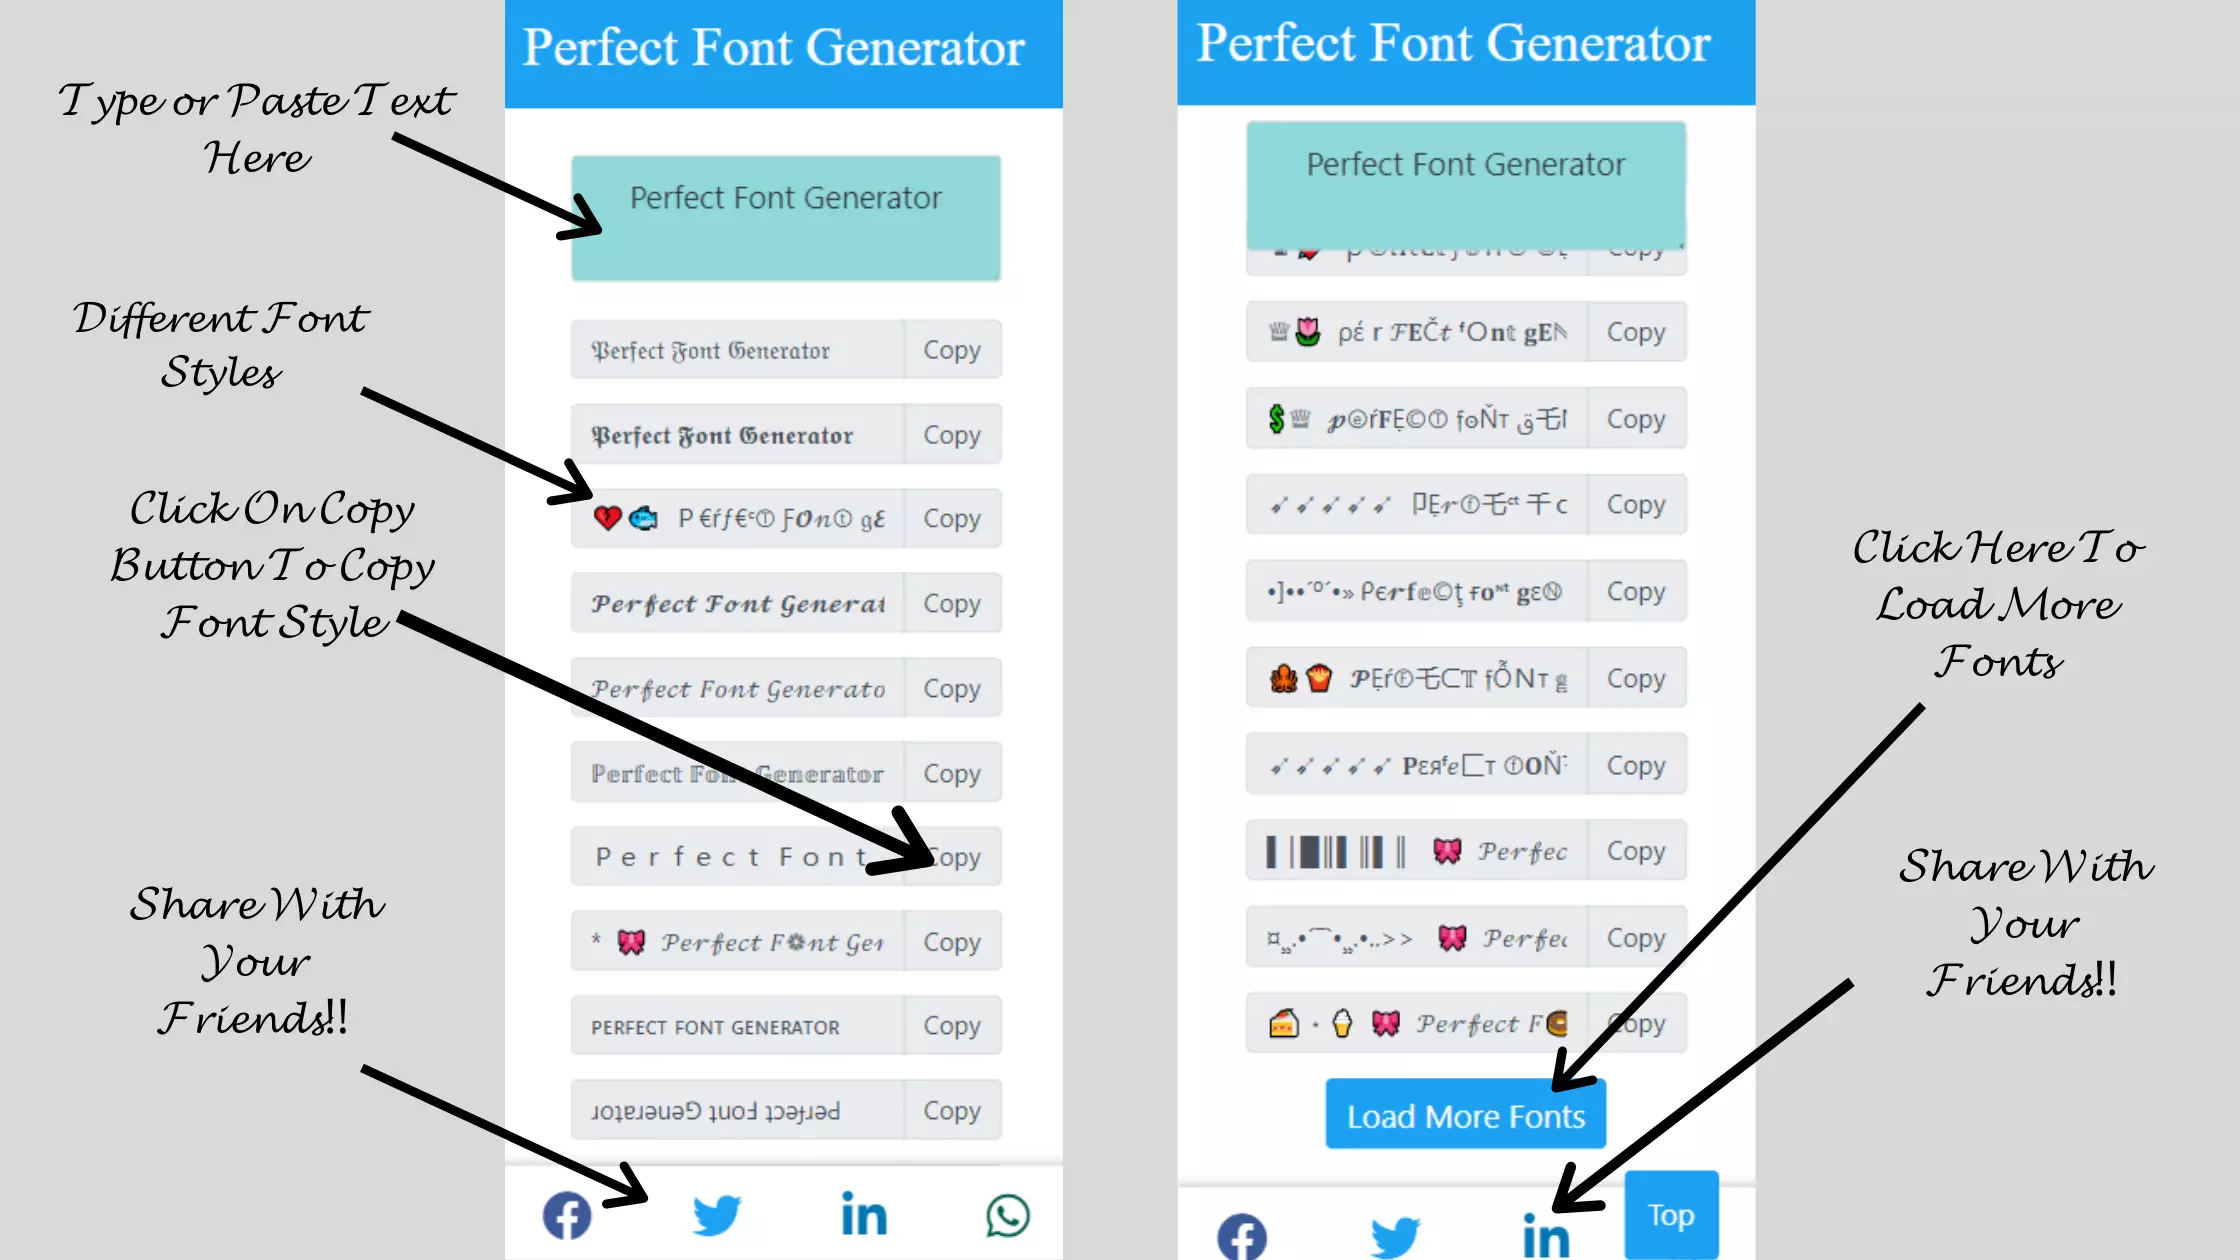Copy the blackletter bold font style
The height and width of the screenshot is (1260, 2240).
tap(951, 434)
